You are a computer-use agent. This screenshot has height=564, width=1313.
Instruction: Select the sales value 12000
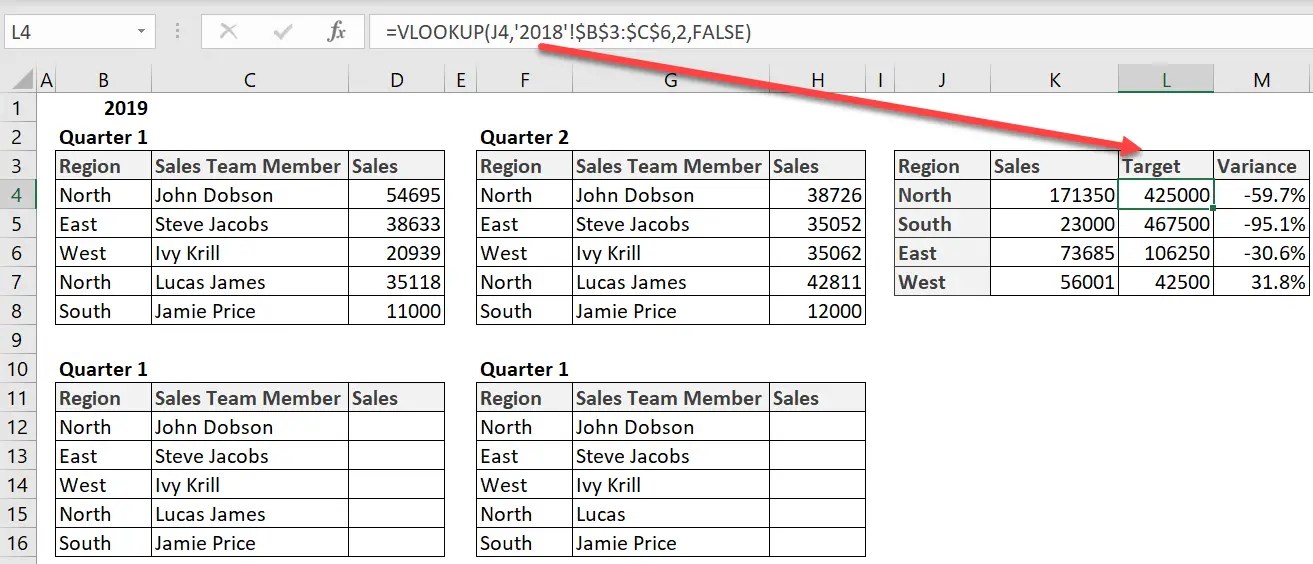(818, 311)
